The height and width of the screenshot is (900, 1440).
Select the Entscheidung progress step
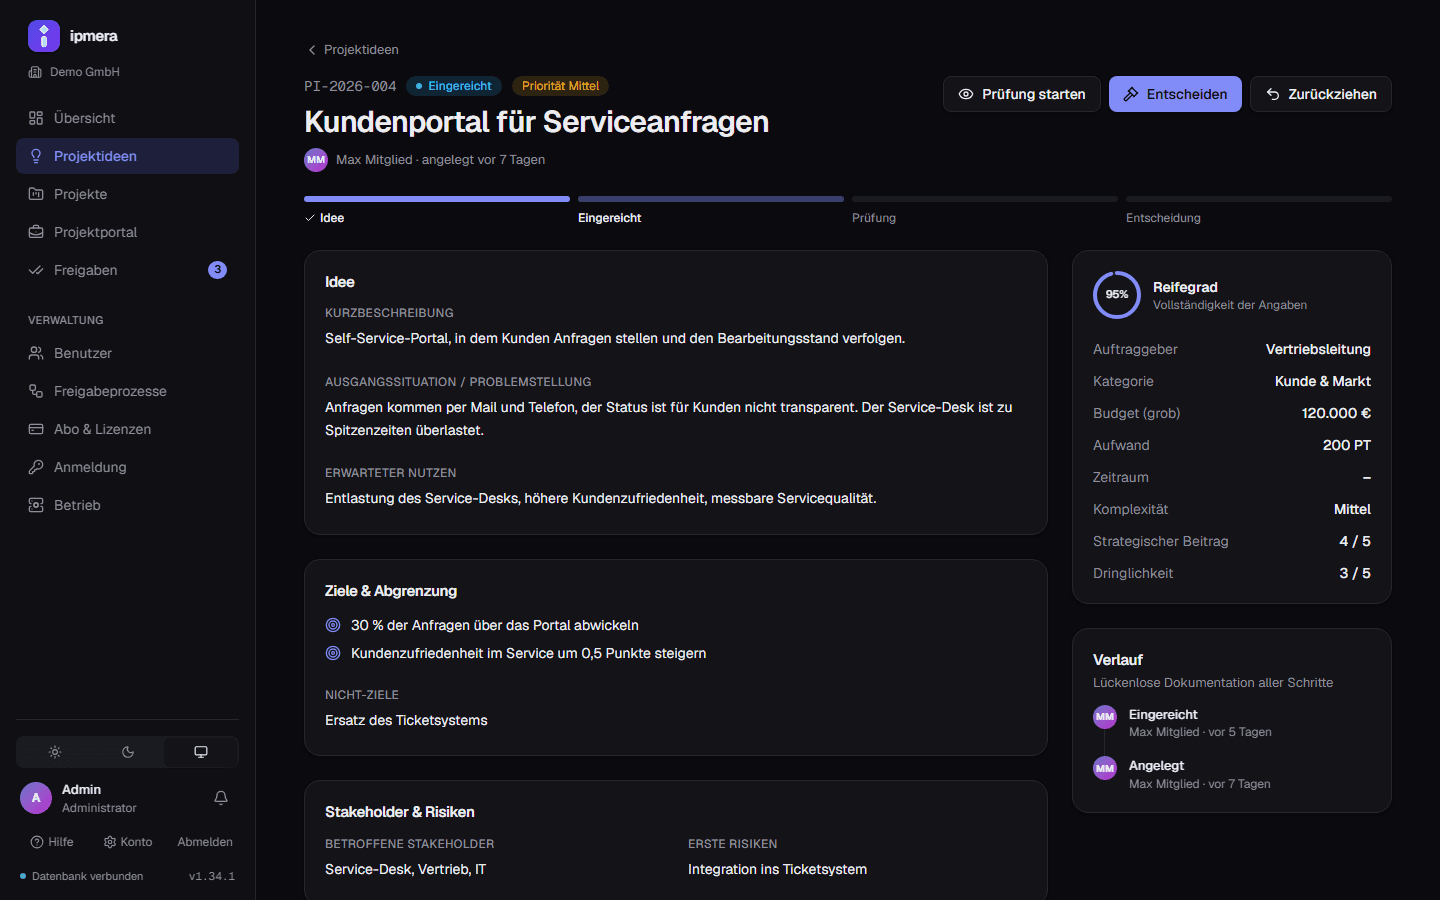click(1259, 210)
